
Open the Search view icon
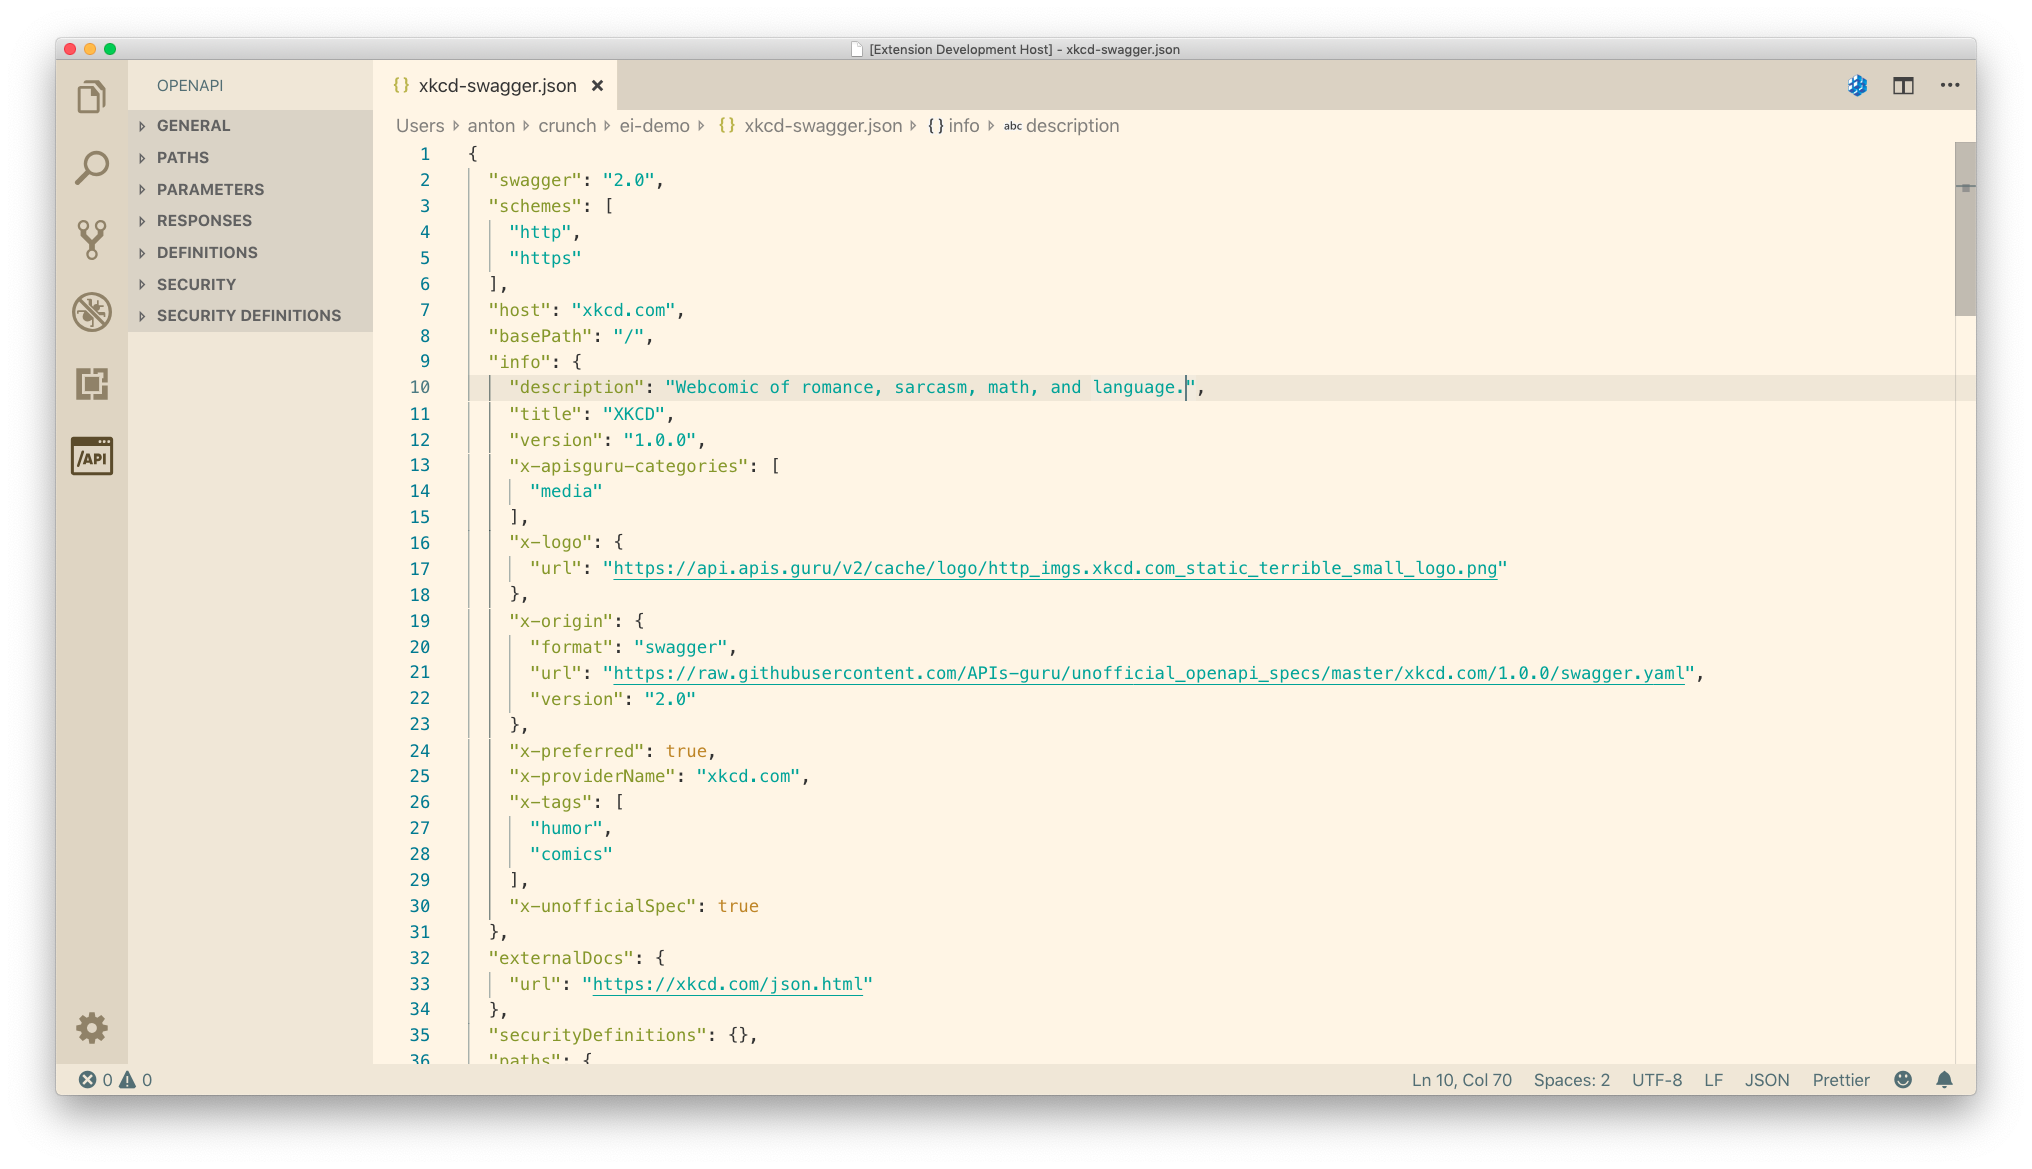click(92, 168)
